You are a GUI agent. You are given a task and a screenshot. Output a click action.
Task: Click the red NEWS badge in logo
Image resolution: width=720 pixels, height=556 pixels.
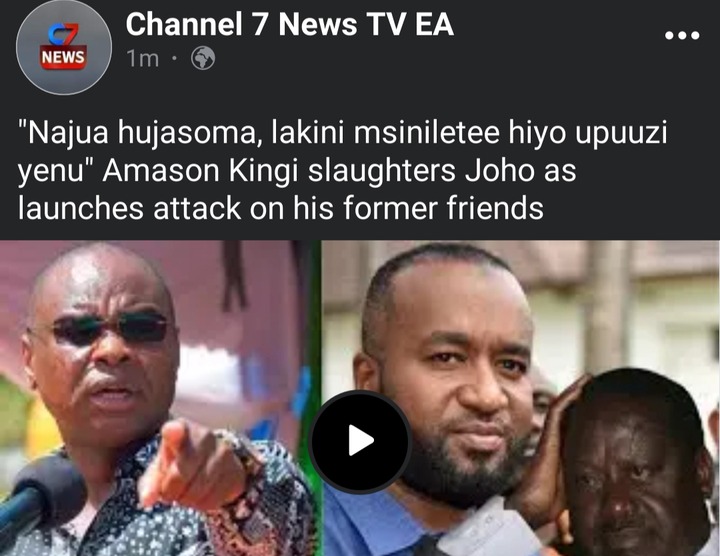click(x=63, y=57)
